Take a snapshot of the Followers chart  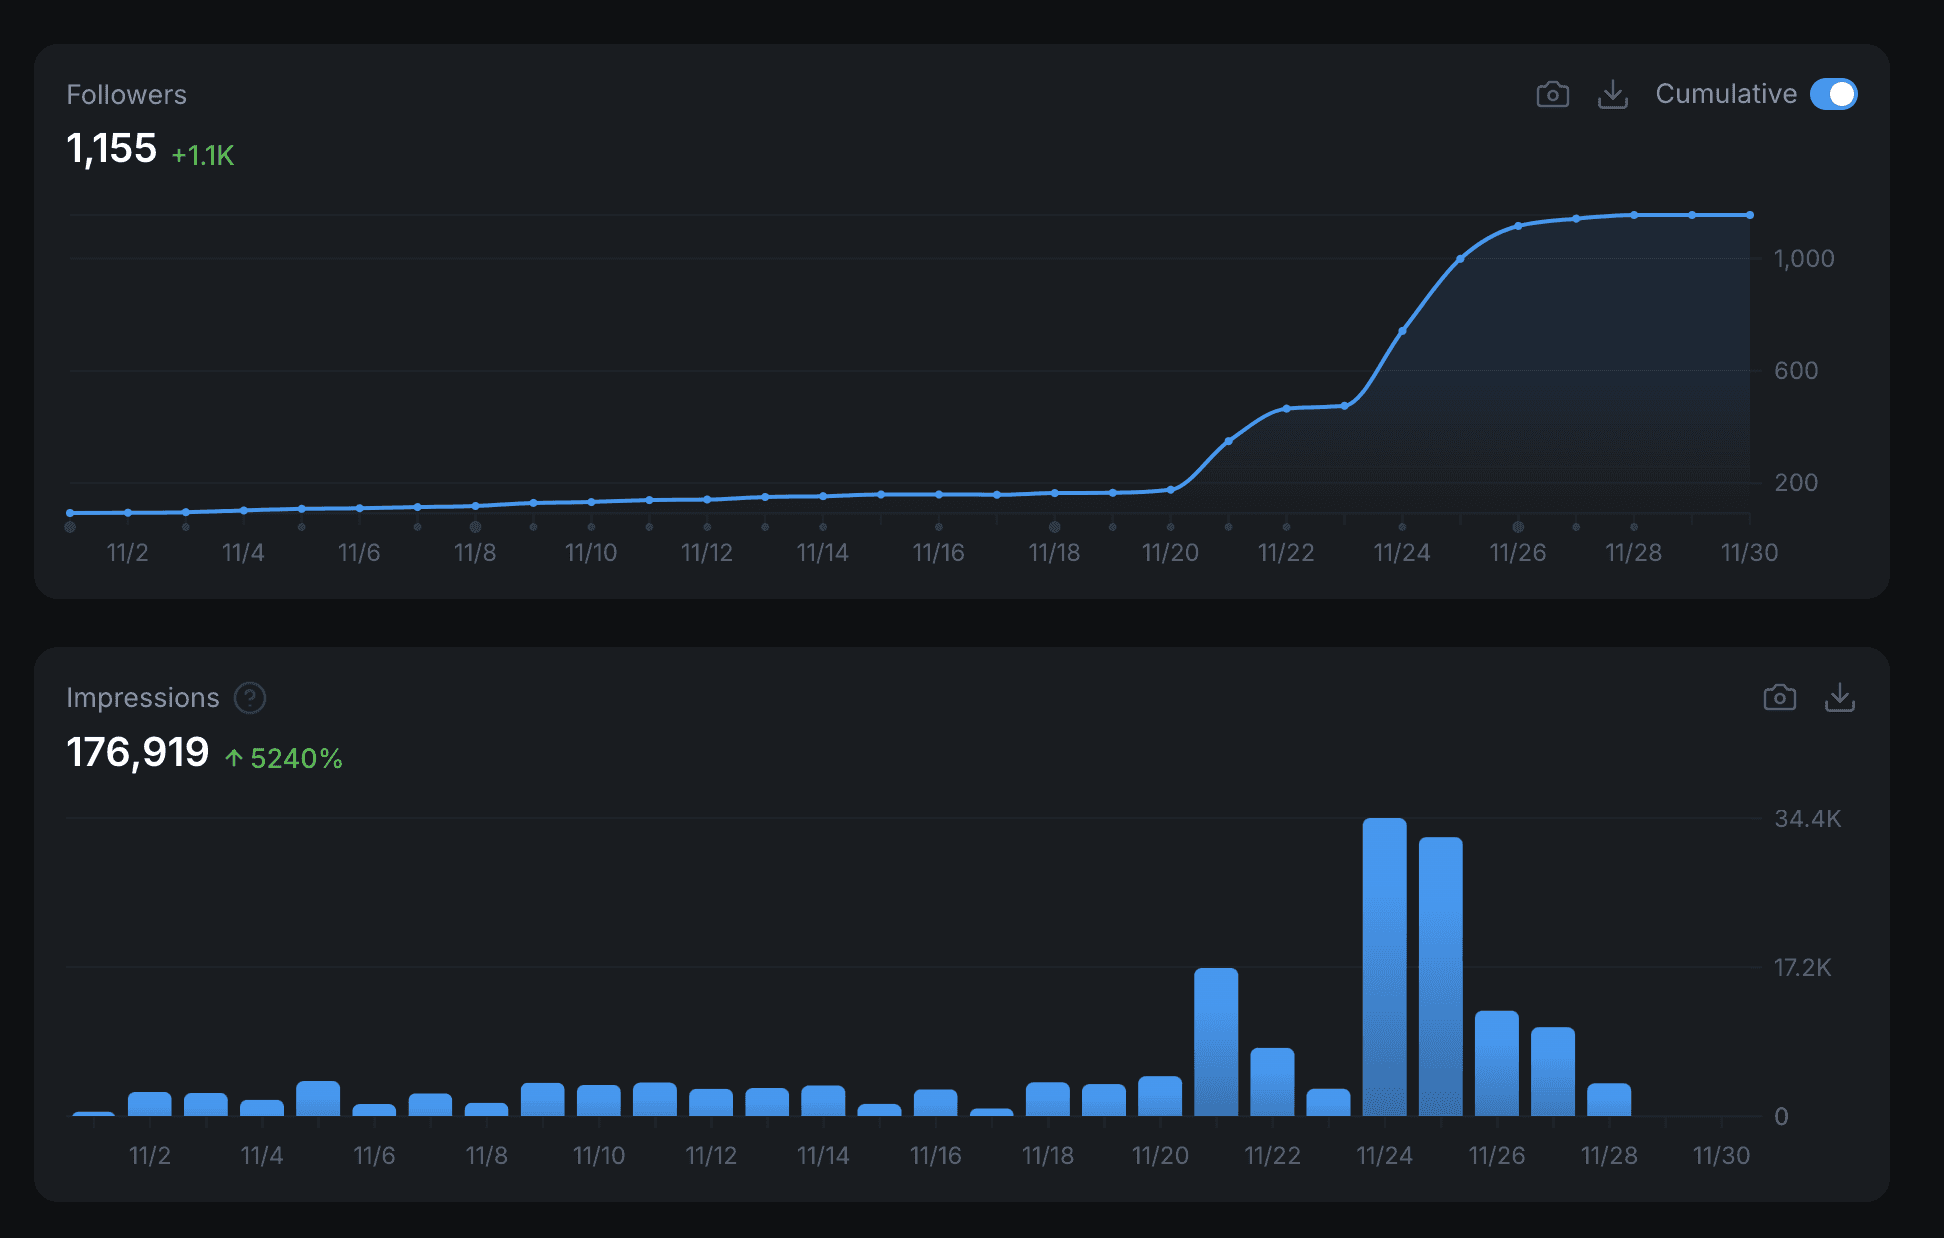[1552, 94]
